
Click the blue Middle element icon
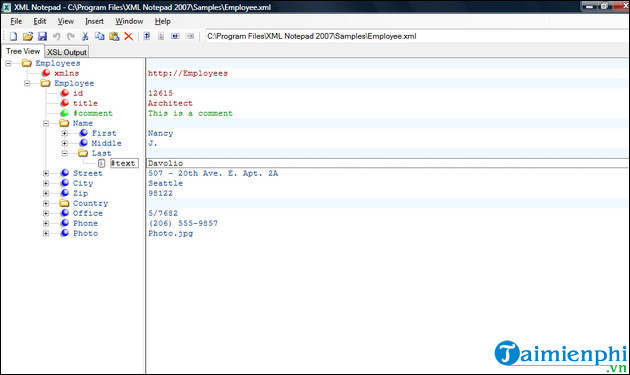(84, 143)
